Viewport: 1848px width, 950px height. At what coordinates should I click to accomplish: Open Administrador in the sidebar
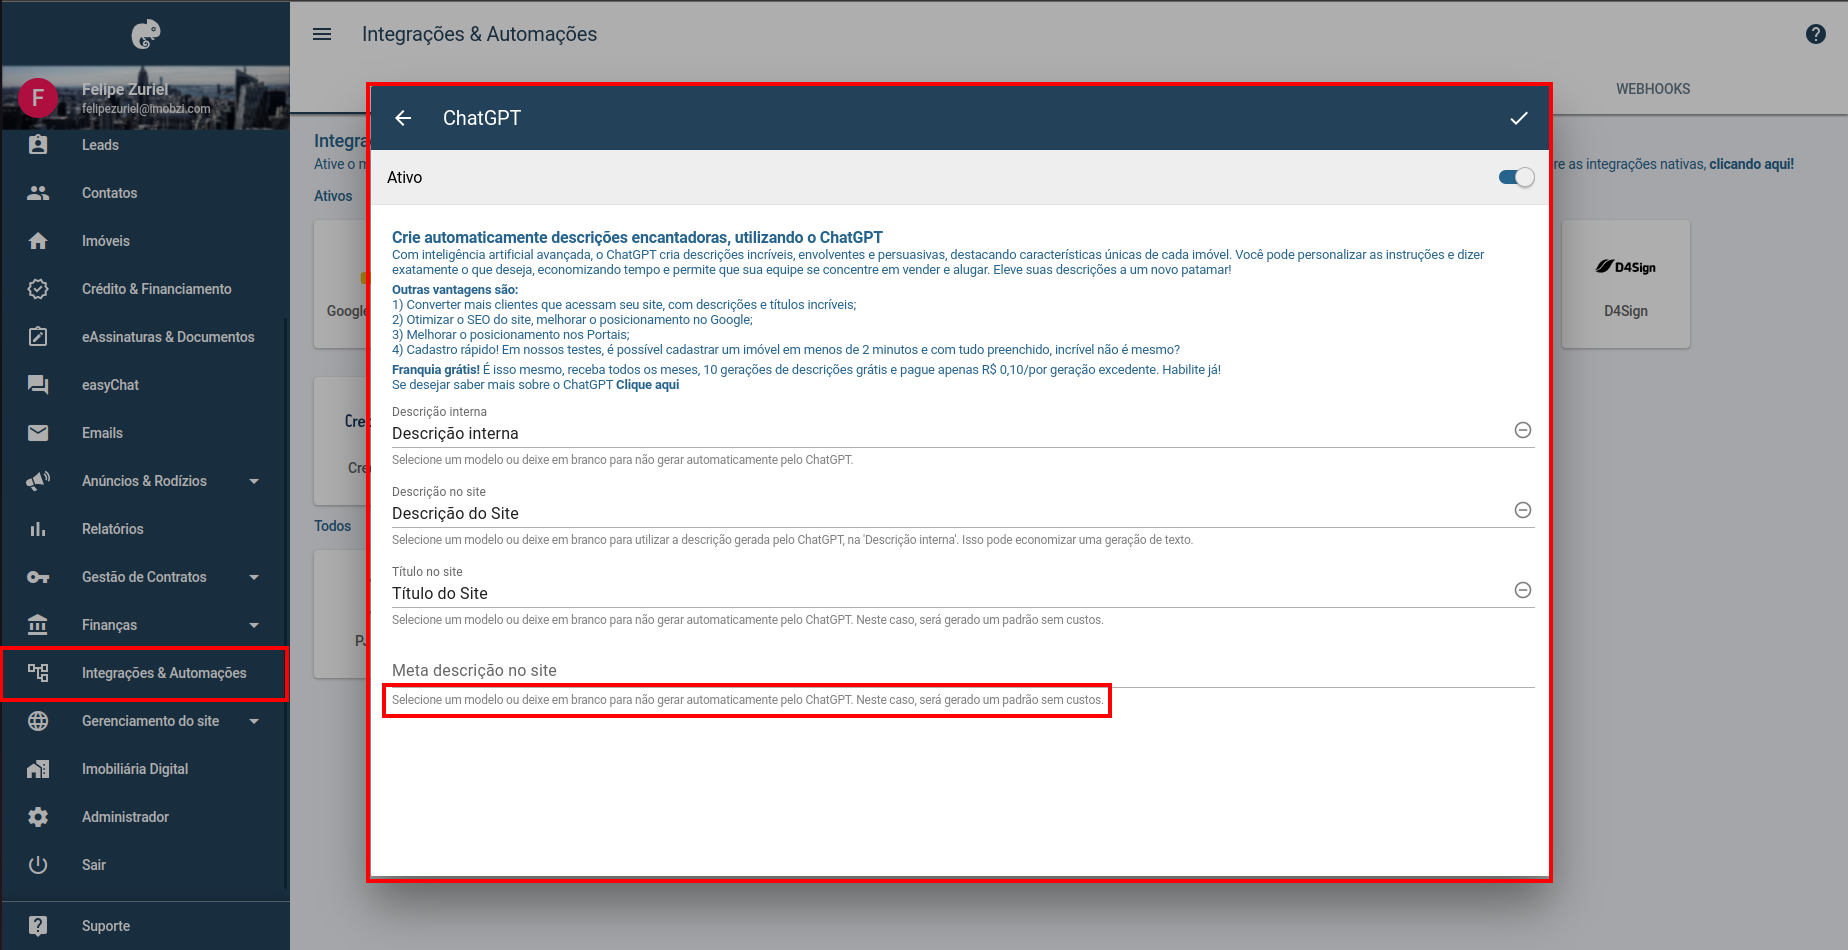coord(145,817)
